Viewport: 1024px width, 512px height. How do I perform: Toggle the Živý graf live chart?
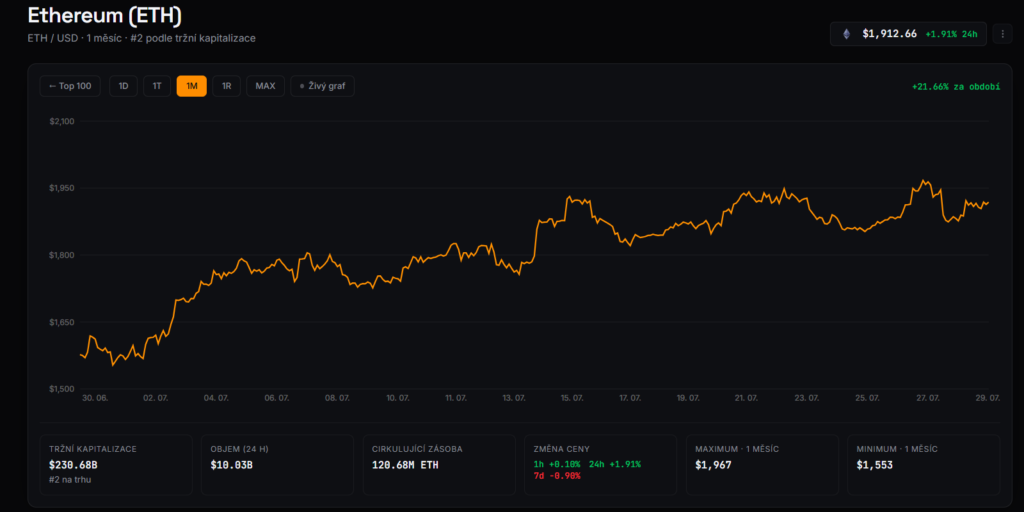tap(323, 86)
